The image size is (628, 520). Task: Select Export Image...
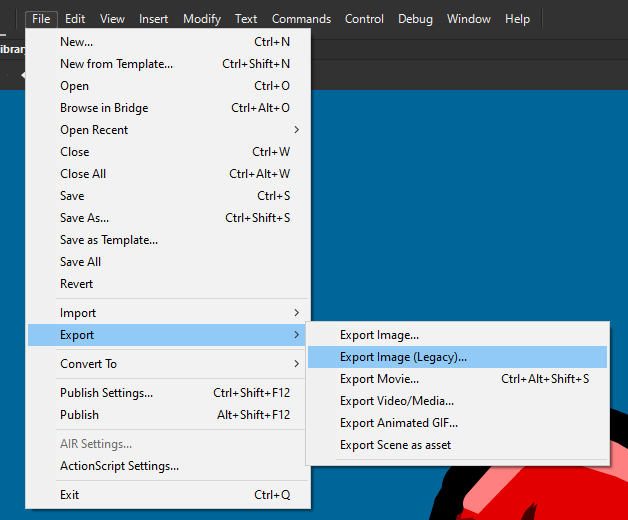(457, 335)
